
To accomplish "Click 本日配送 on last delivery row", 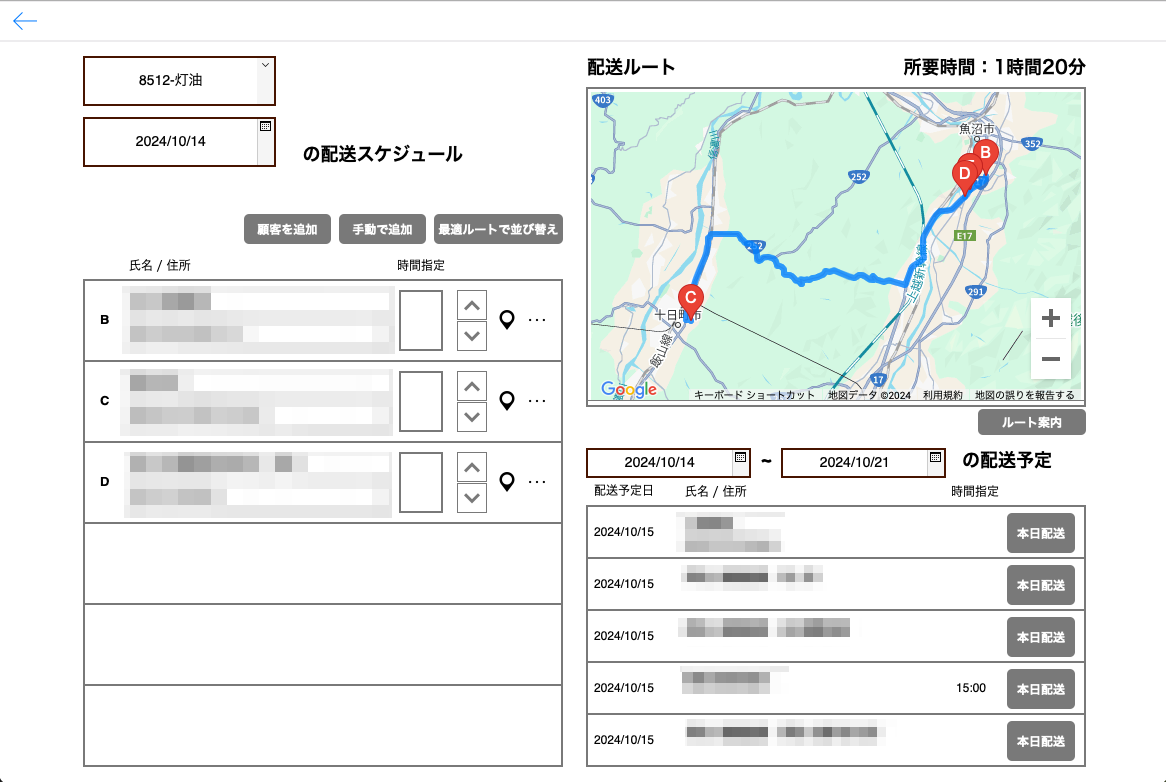I will coord(1040,741).
